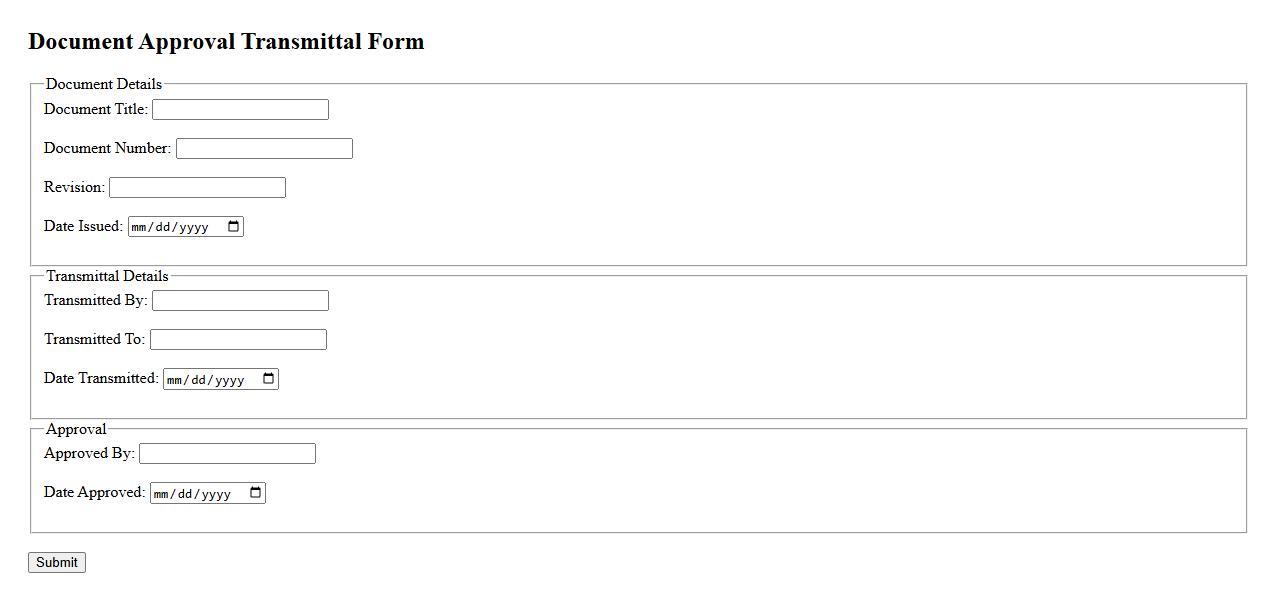Image resolution: width=1278 pixels, height=601 pixels.
Task: Click the Transmitted To text box
Action: [238, 340]
